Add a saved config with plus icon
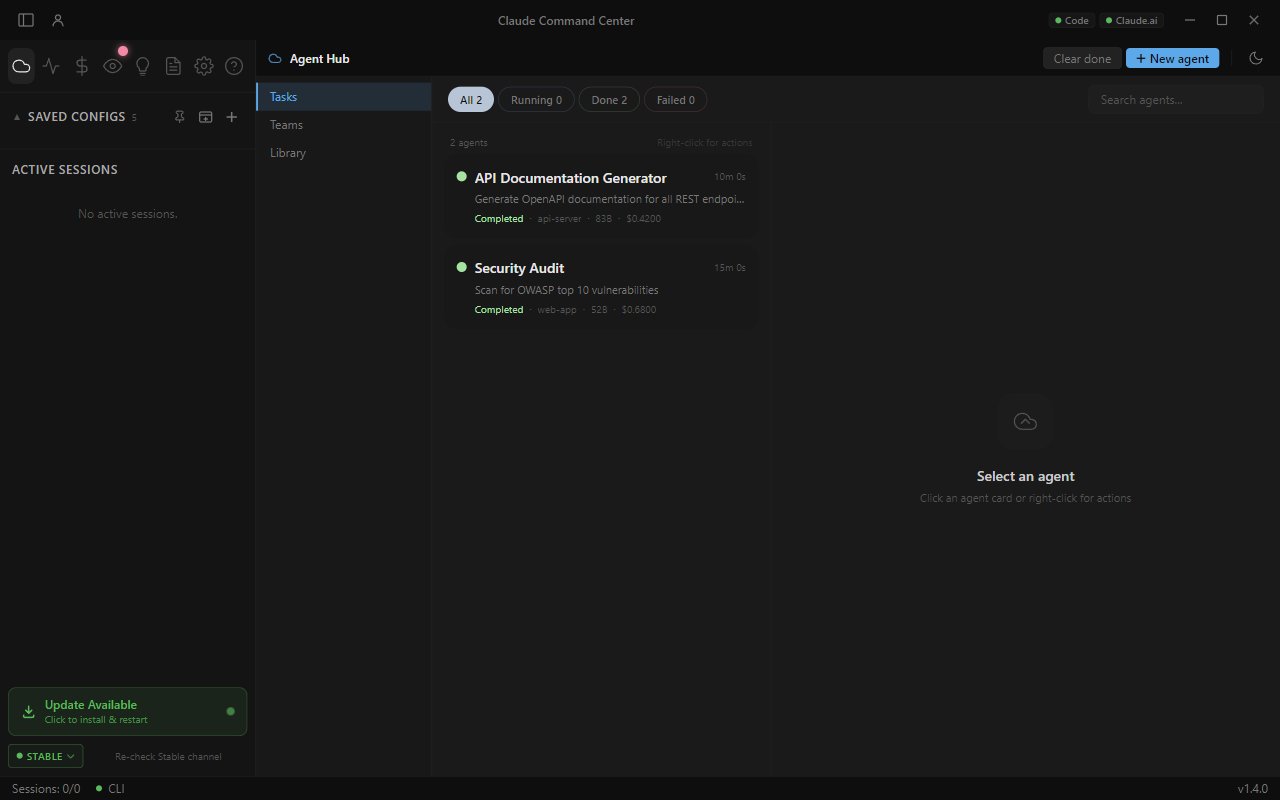The height and width of the screenshot is (800, 1280). (x=232, y=117)
